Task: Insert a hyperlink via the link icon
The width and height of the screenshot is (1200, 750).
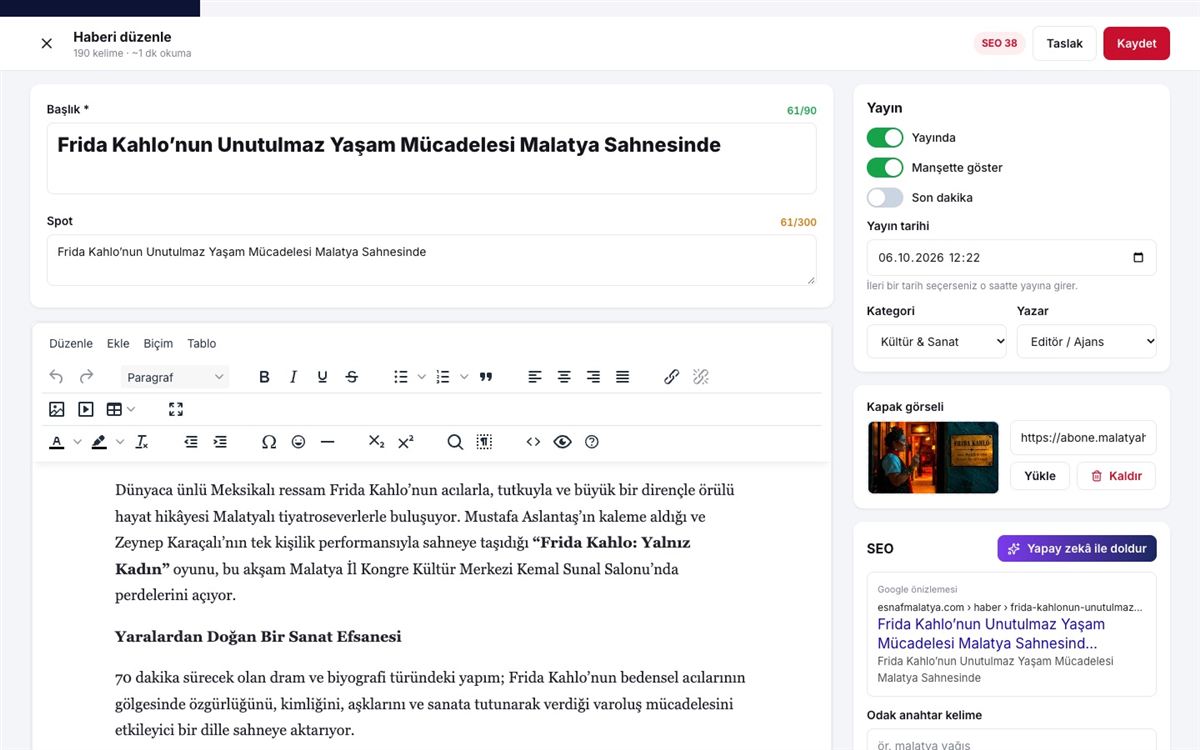Action: point(671,377)
